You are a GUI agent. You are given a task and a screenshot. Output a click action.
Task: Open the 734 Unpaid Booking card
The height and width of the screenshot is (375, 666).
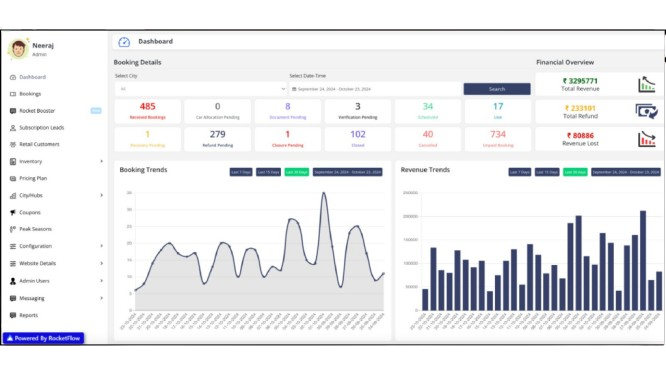coord(498,139)
